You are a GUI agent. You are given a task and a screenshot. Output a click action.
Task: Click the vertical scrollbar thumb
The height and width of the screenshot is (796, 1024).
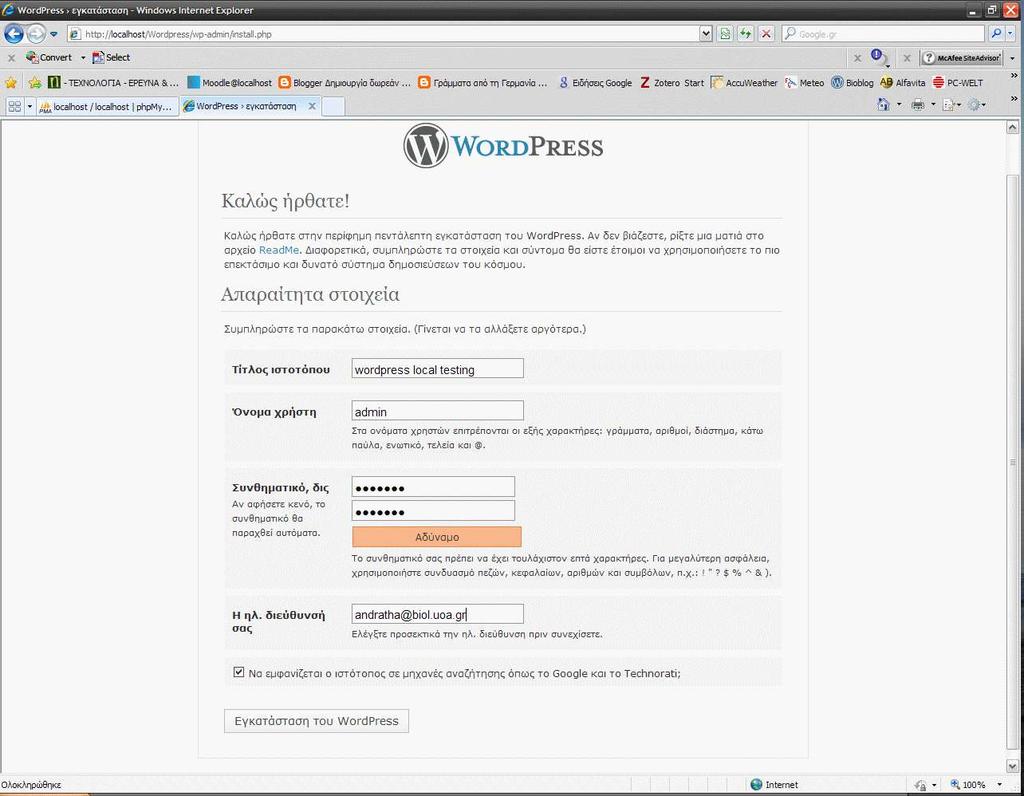(x=1012, y=462)
